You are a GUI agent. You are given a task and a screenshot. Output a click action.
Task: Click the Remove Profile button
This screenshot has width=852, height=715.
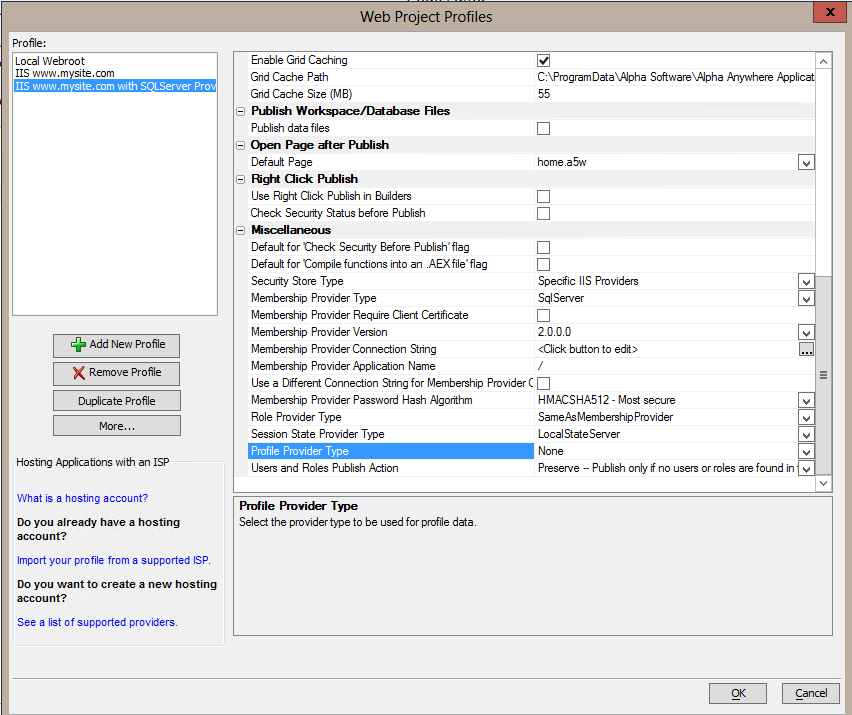point(116,373)
